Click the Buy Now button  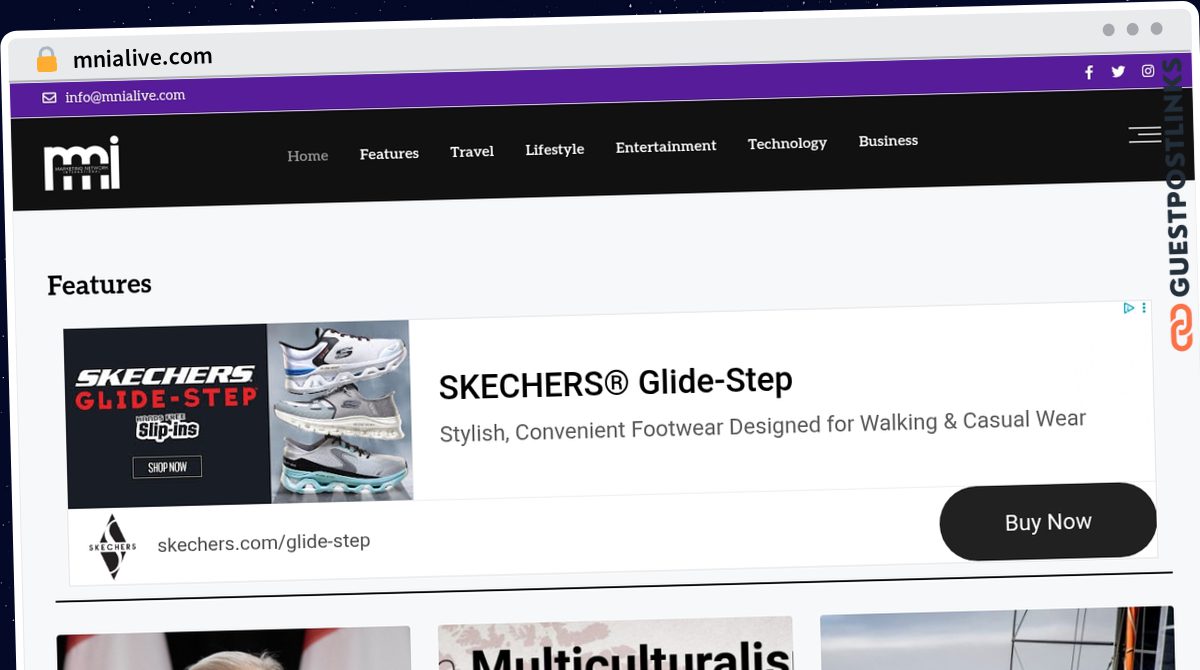coord(1048,522)
